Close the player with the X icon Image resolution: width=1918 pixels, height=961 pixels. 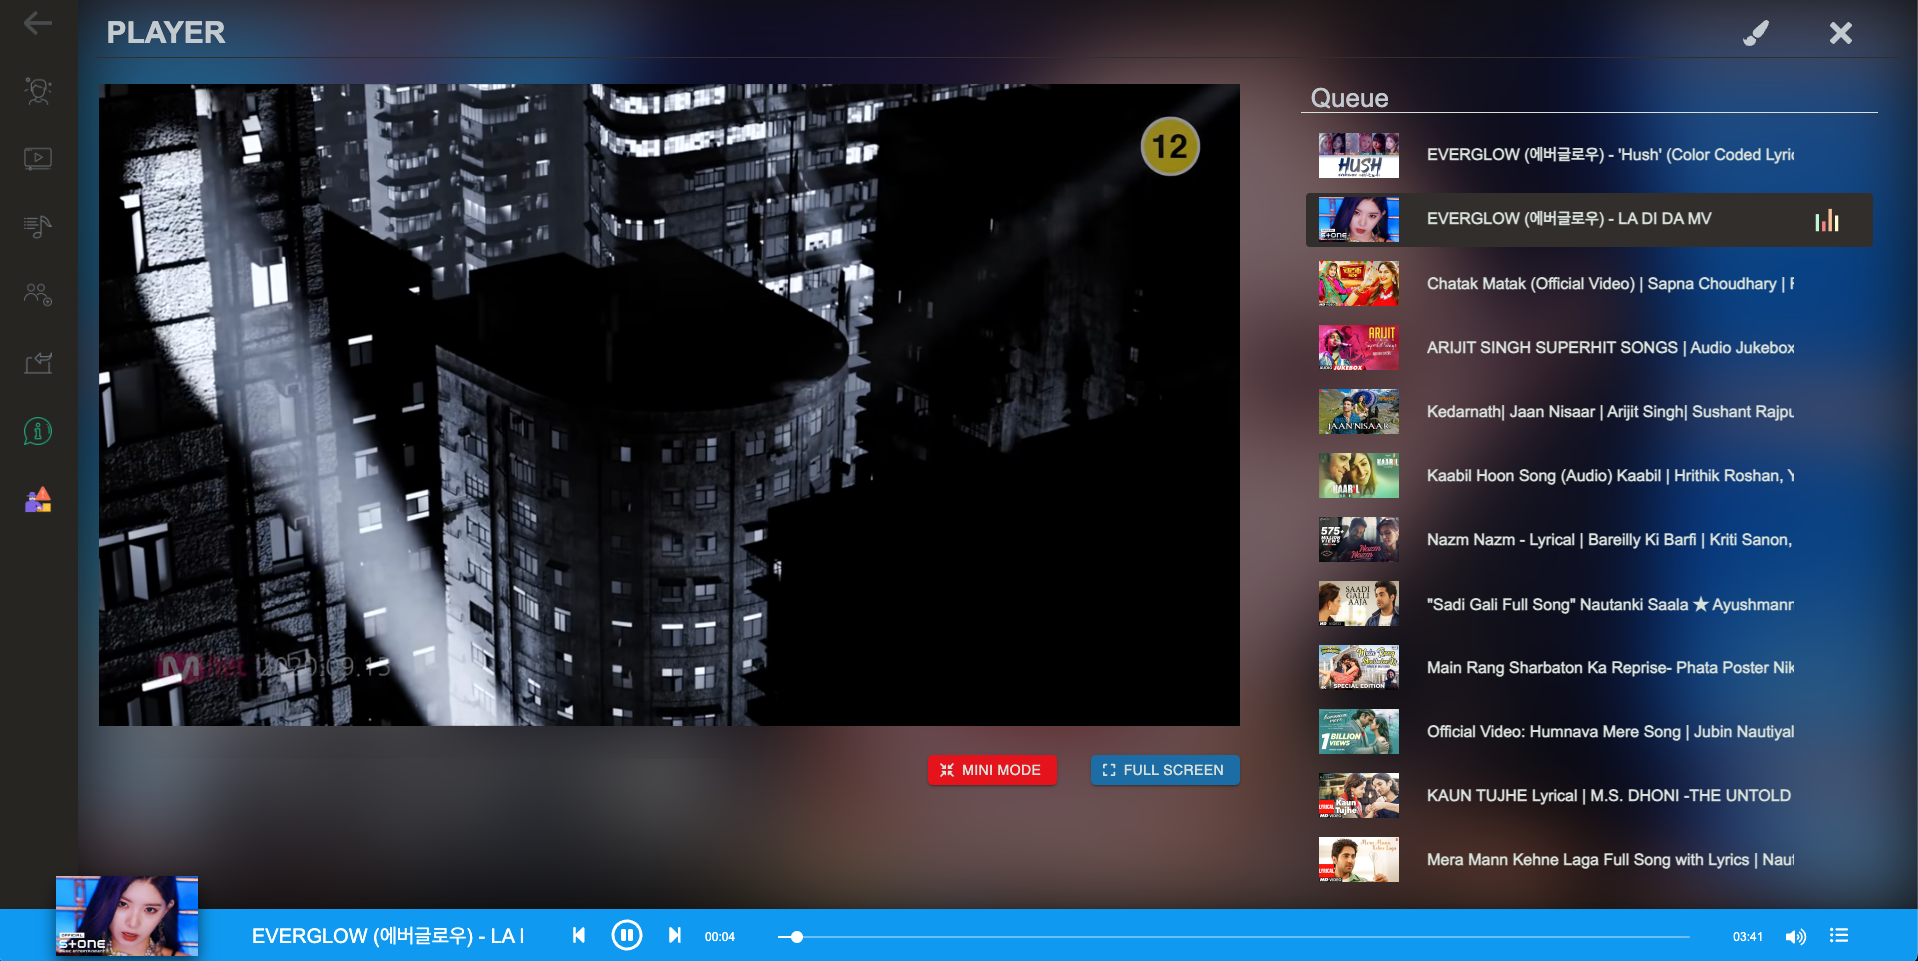tap(1841, 33)
